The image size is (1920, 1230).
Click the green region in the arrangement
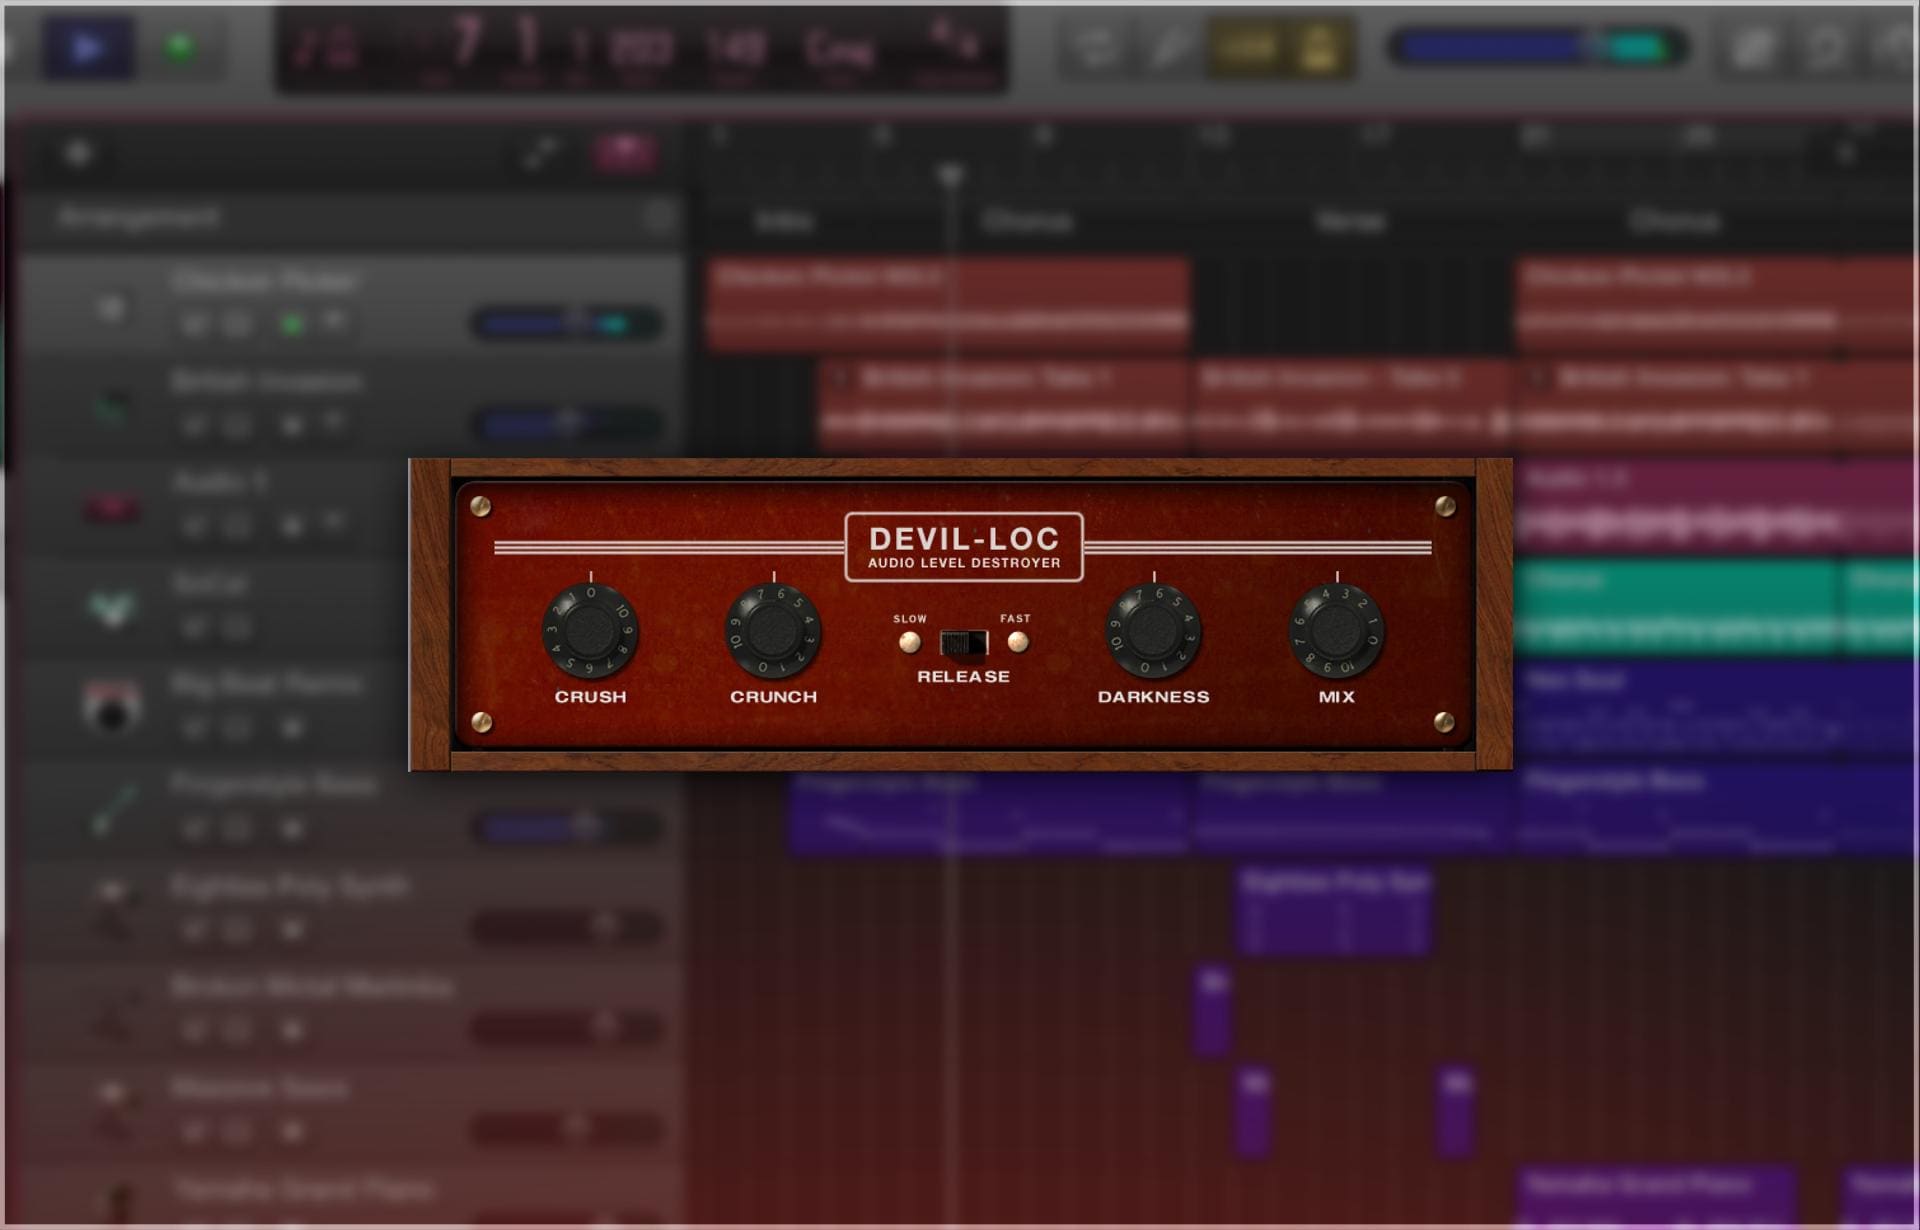point(1678,608)
